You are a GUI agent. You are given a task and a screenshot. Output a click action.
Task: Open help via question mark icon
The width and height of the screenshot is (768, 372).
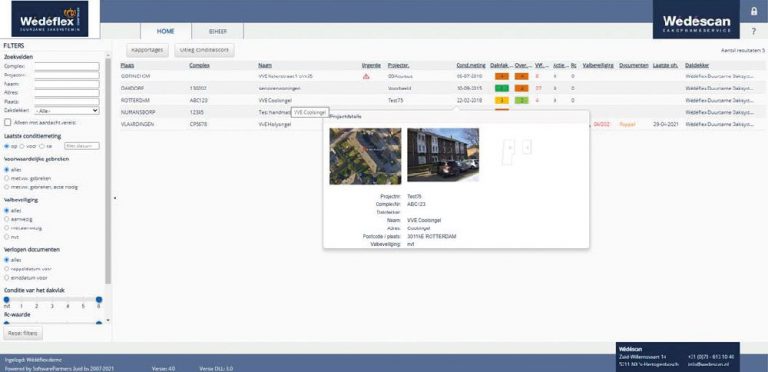[754, 31]
